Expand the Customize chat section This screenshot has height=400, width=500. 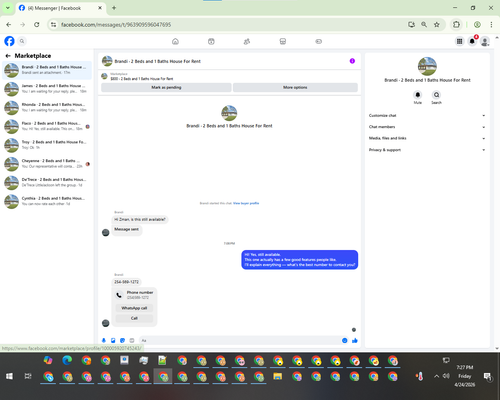click(427, 116)
